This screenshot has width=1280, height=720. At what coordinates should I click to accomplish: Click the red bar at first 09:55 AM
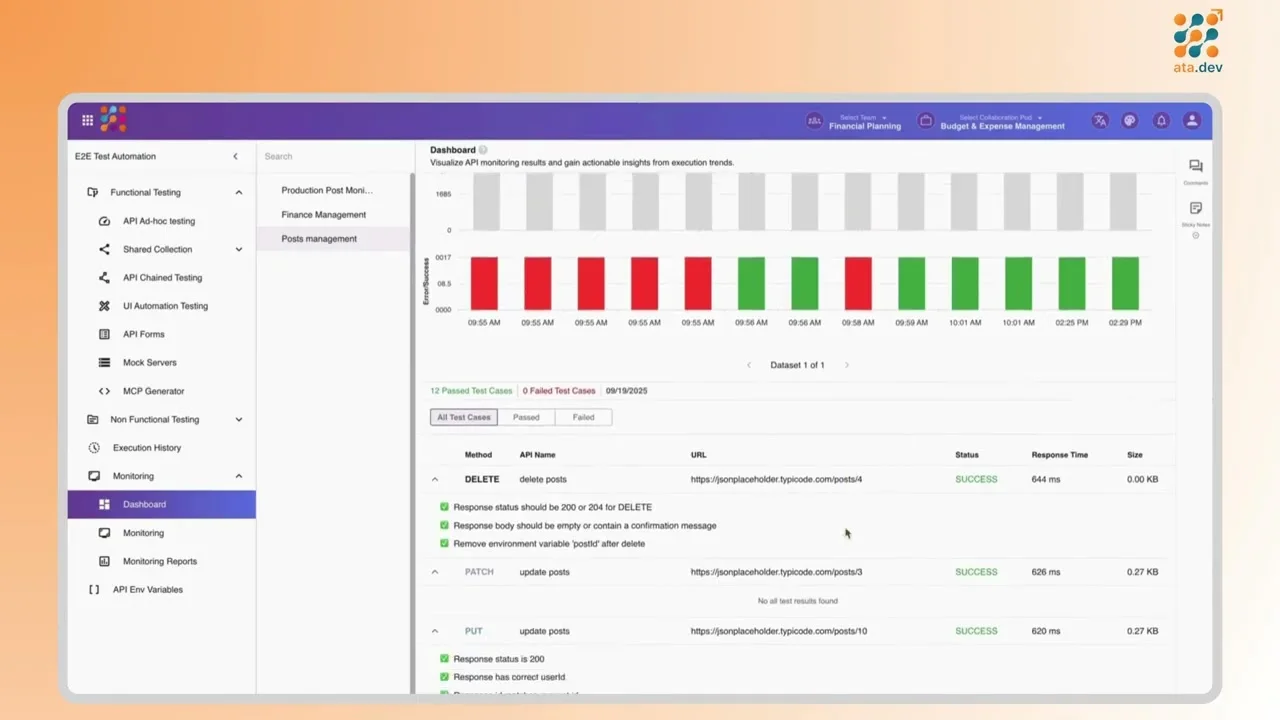coord(484,283)
